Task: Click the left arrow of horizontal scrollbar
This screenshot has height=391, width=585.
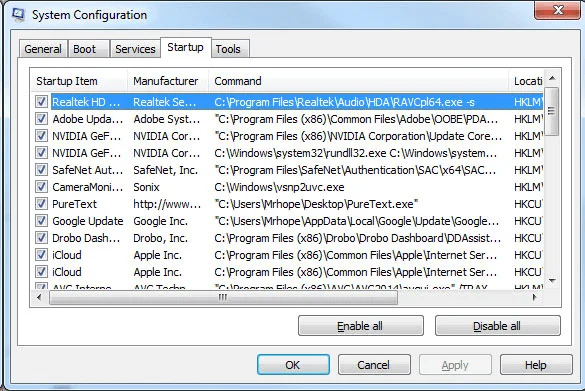Action: [40, 297]
